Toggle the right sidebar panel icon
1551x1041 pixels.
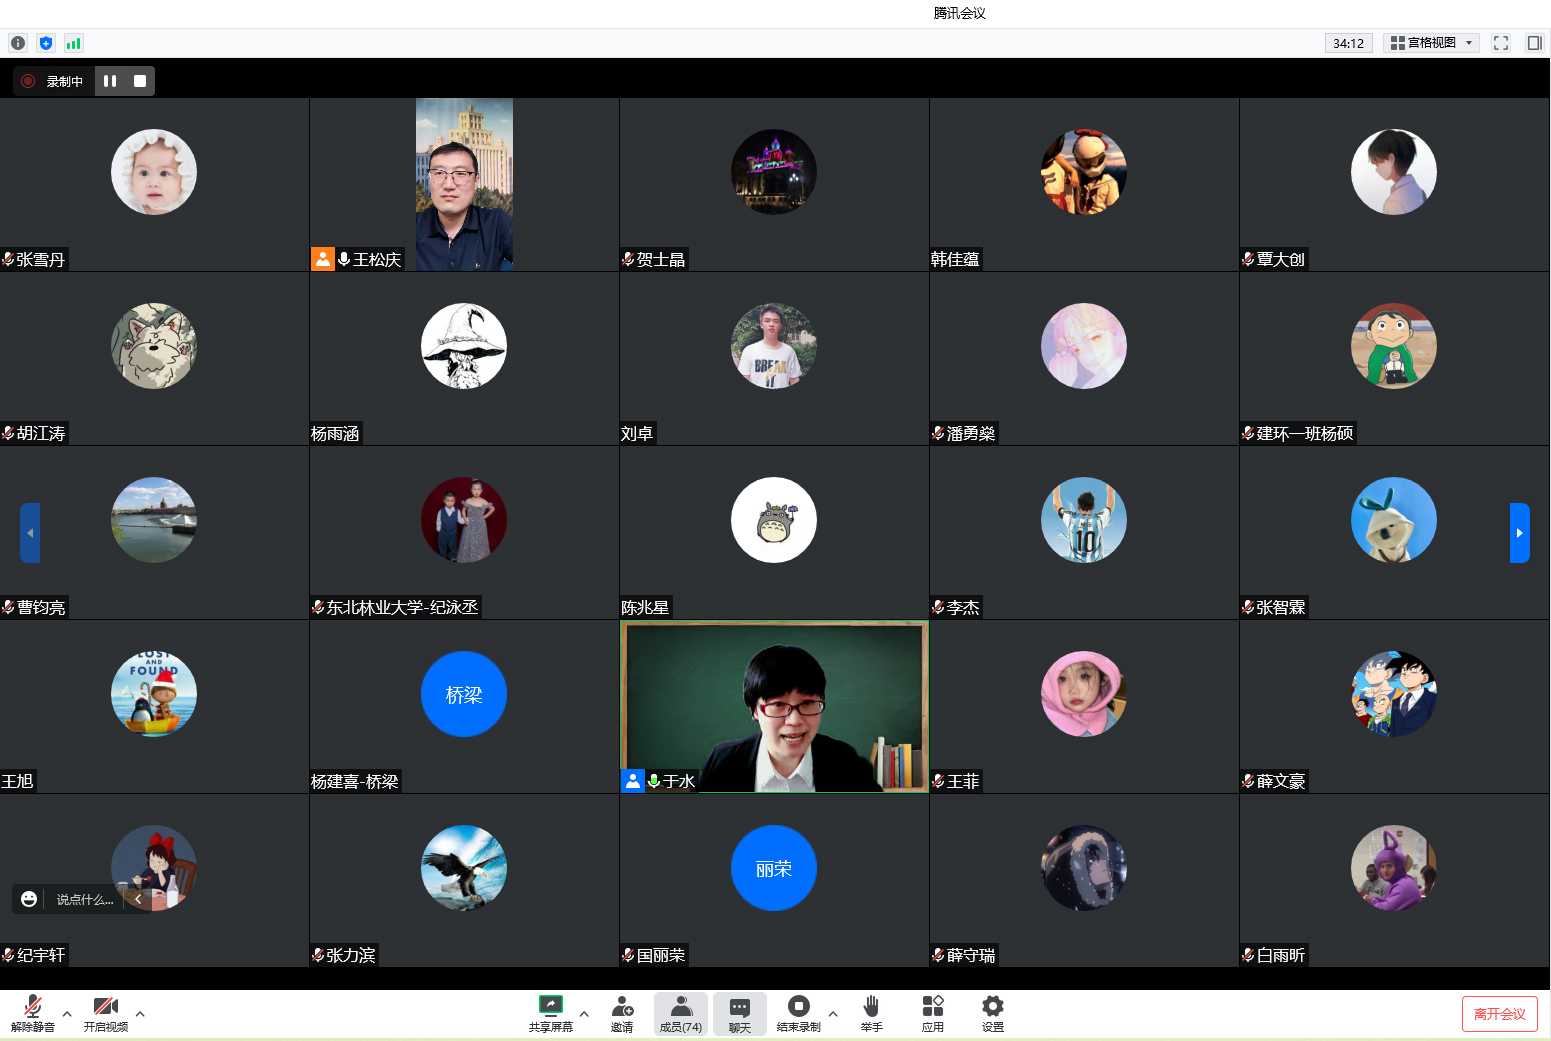(1534, 43)
